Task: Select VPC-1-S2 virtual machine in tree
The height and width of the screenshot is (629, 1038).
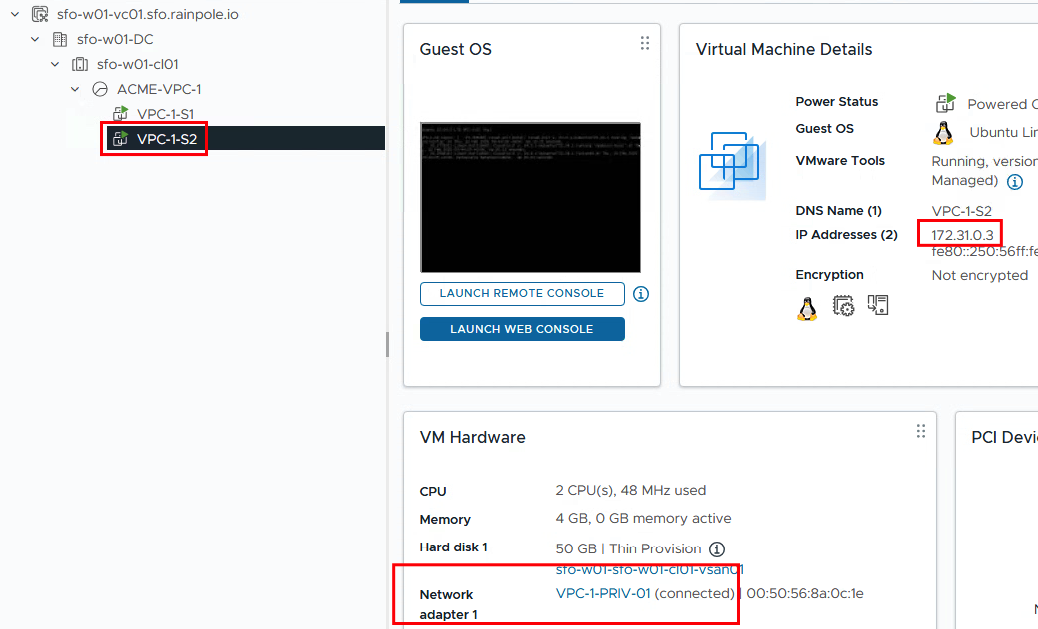Action: click(x=166, y=139)
